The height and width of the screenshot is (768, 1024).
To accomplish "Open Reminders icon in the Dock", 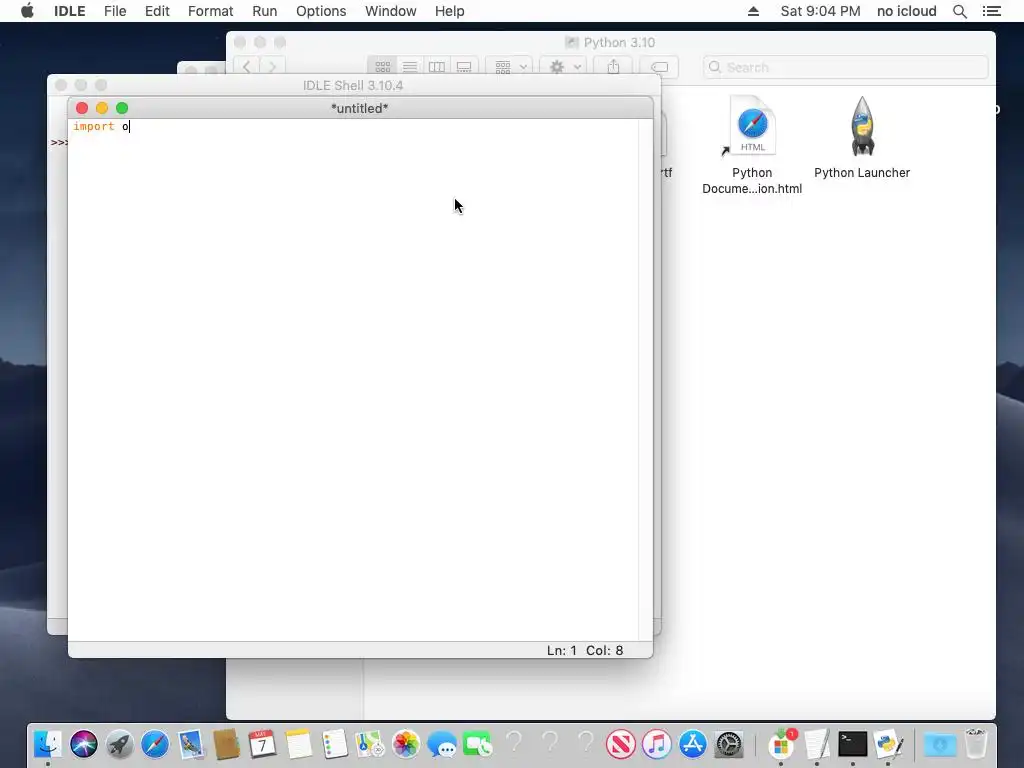I will [x=334, y=744].
